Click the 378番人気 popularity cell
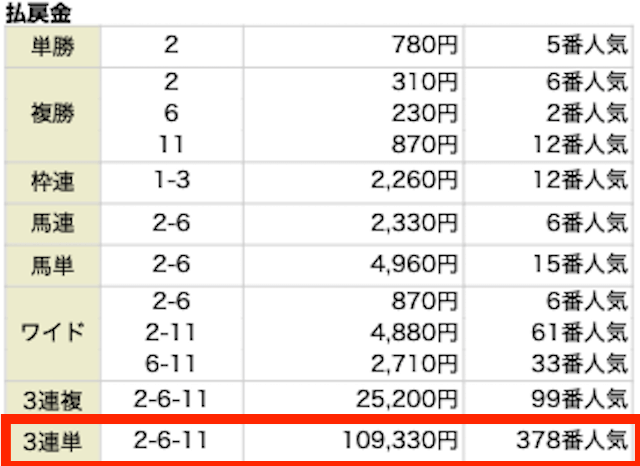The height and width of the screenshot is (466, 640). pos(572,441)
